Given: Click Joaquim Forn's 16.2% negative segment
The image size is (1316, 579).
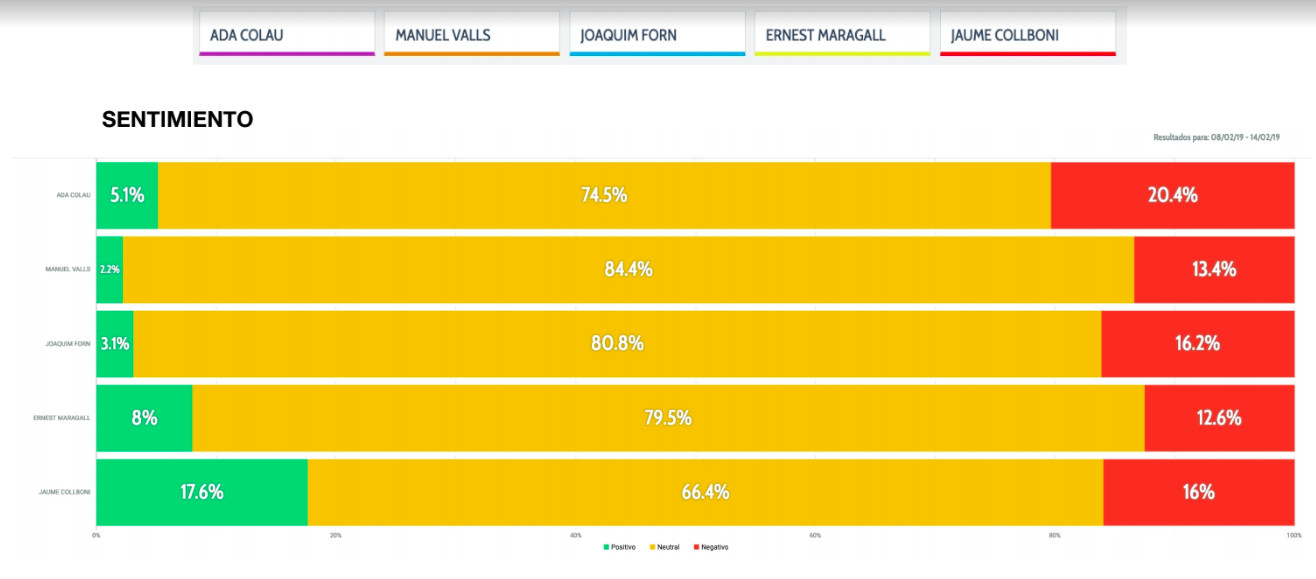Looking at the screenshot, I should (x=1197, y=343).
